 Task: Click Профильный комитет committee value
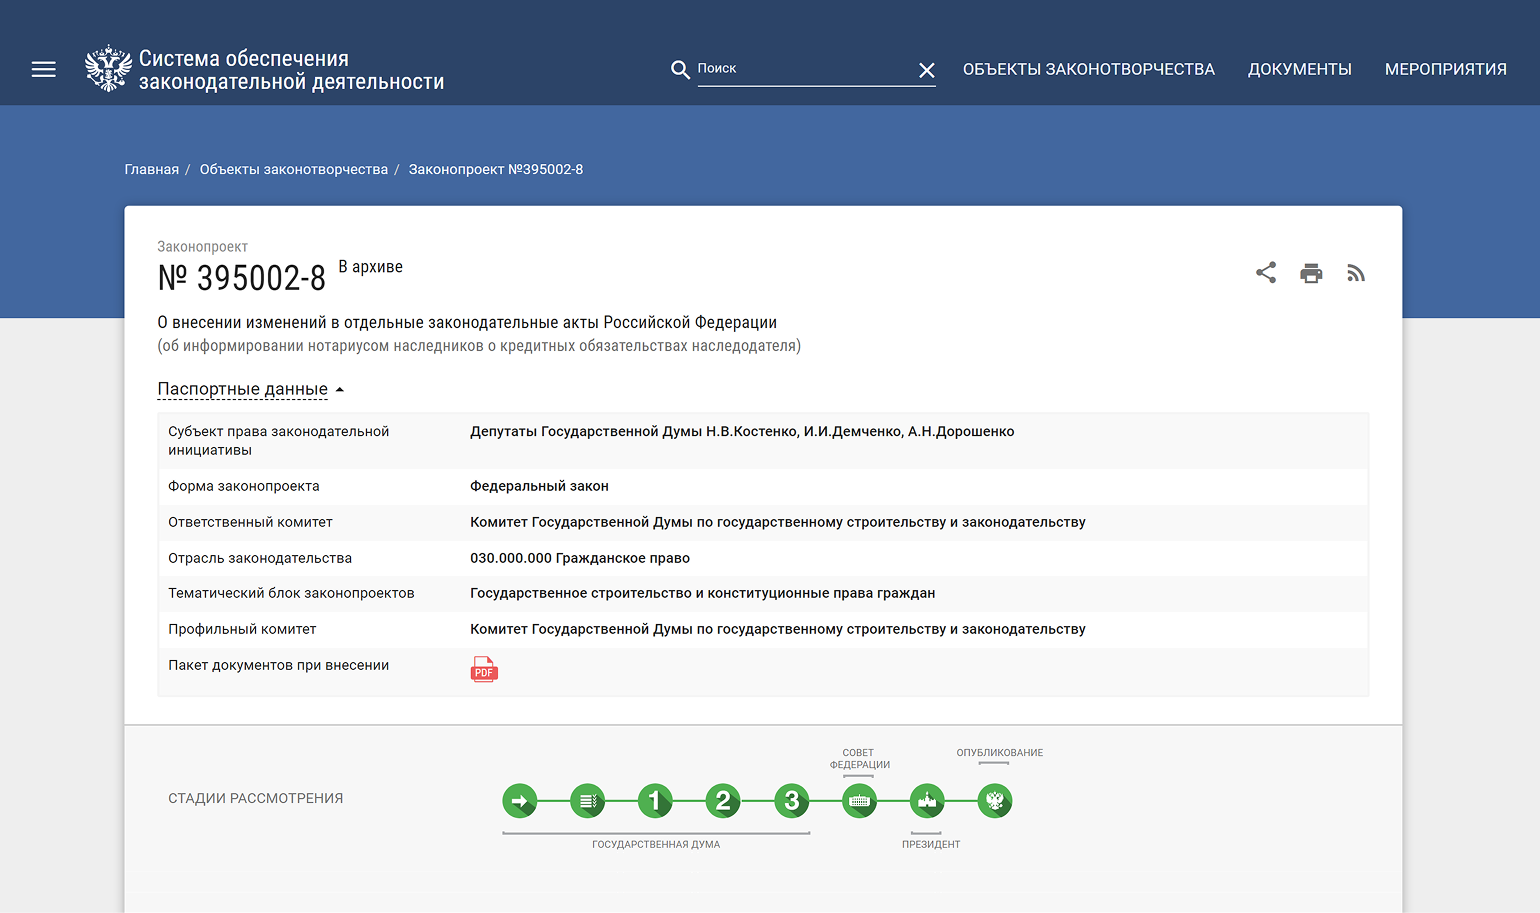coord(778,629)
